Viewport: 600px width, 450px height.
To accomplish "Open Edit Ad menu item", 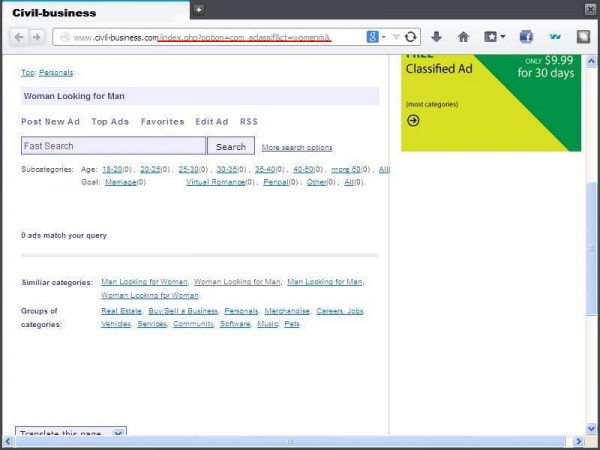I will (x=212, y=122).
